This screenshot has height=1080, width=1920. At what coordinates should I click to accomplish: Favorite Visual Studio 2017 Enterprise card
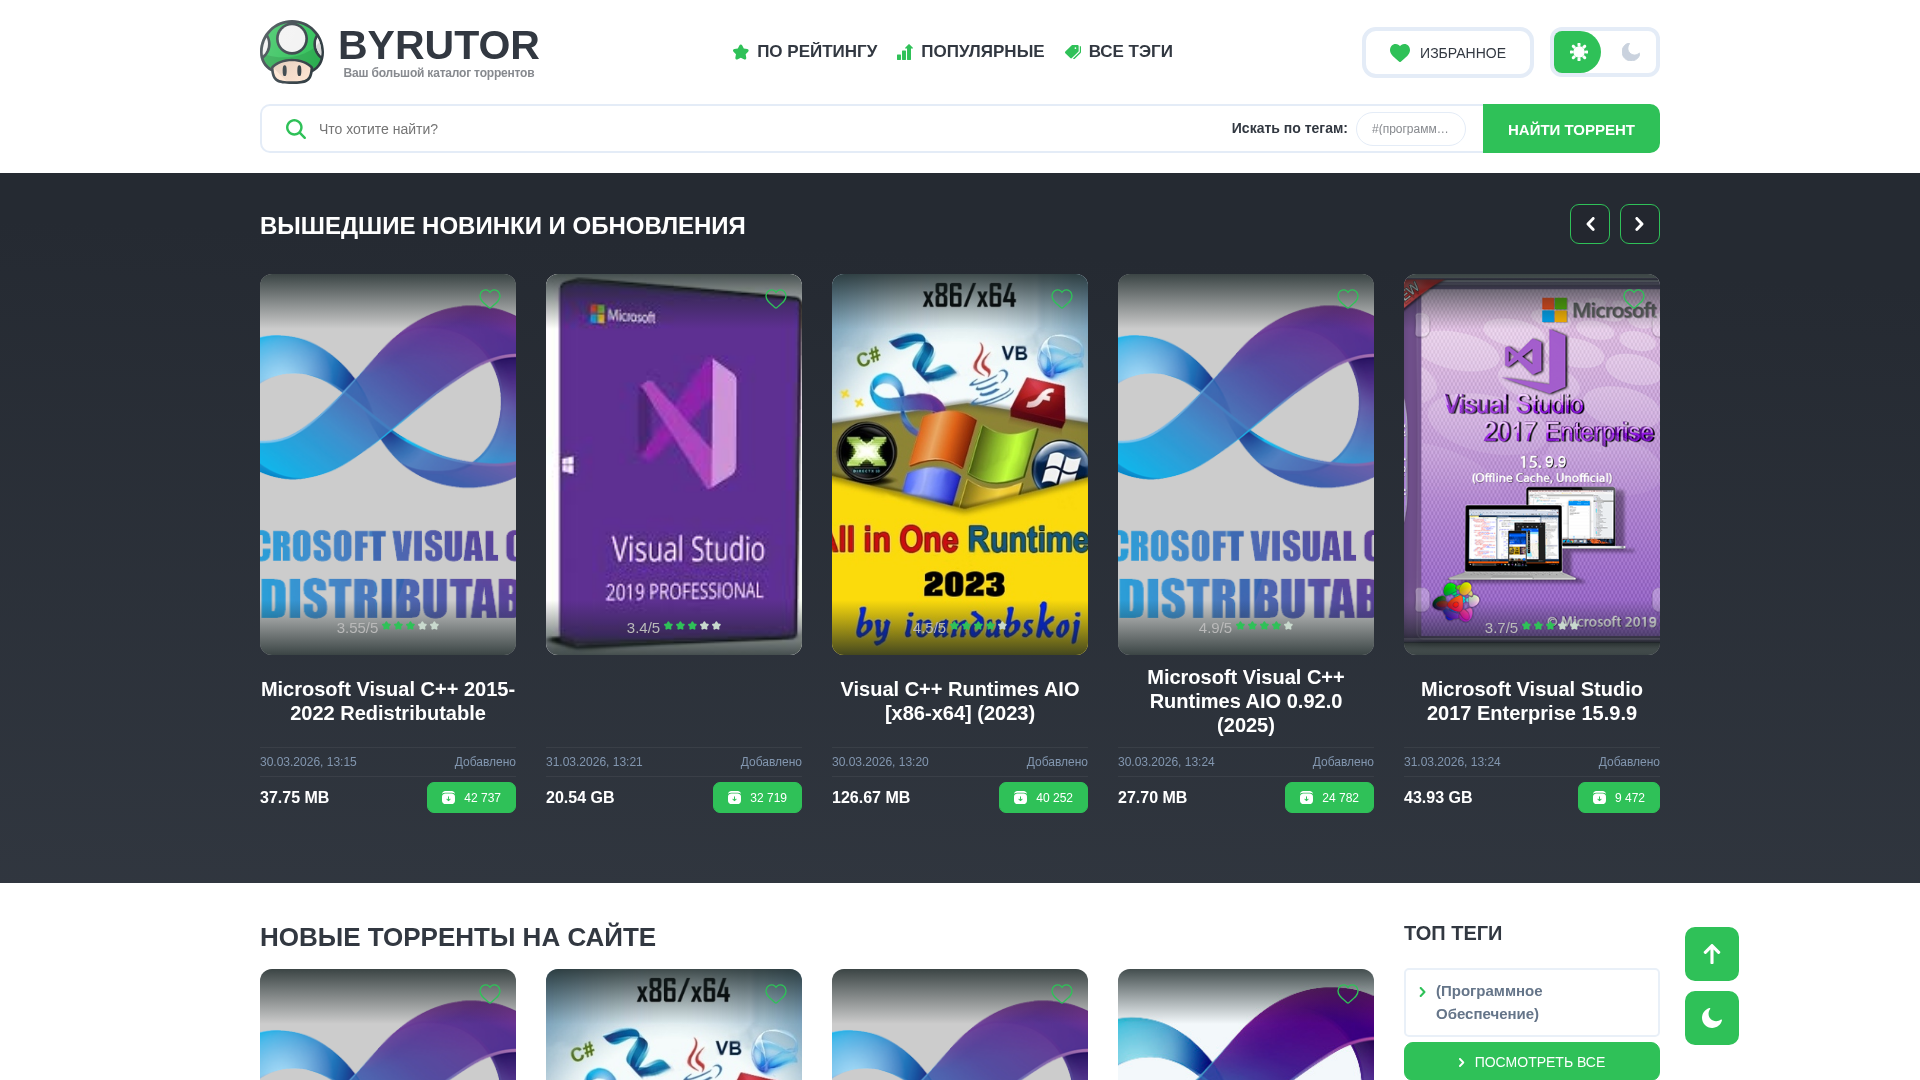tap(1634, 299)
